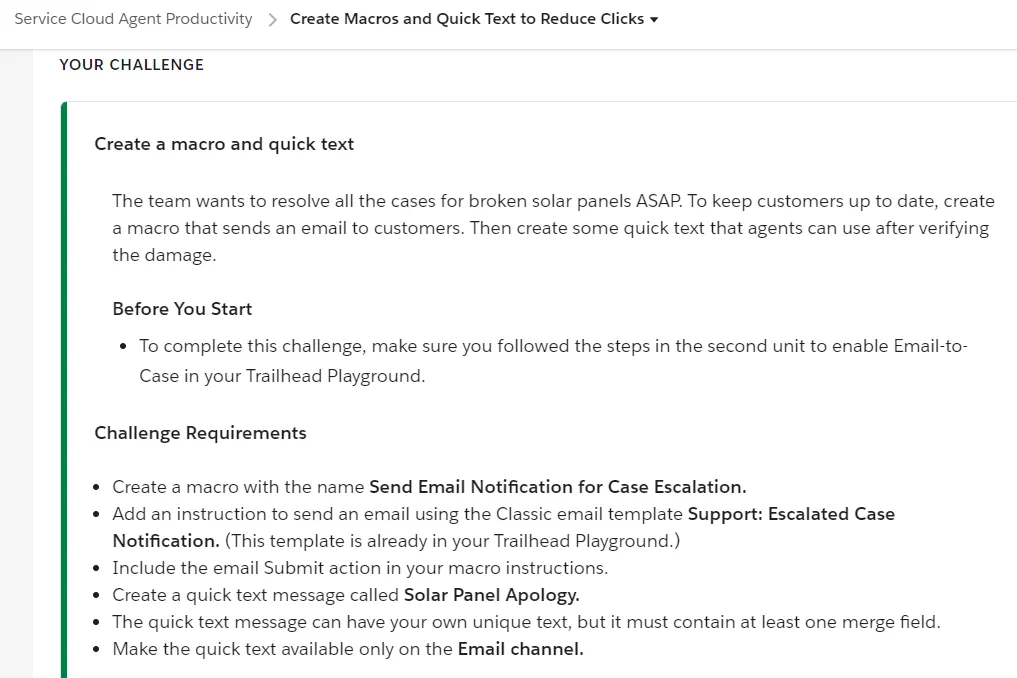1017x678 pixels.
Task: Select the Create a macro and quick text heading
Action: [223, 143]
